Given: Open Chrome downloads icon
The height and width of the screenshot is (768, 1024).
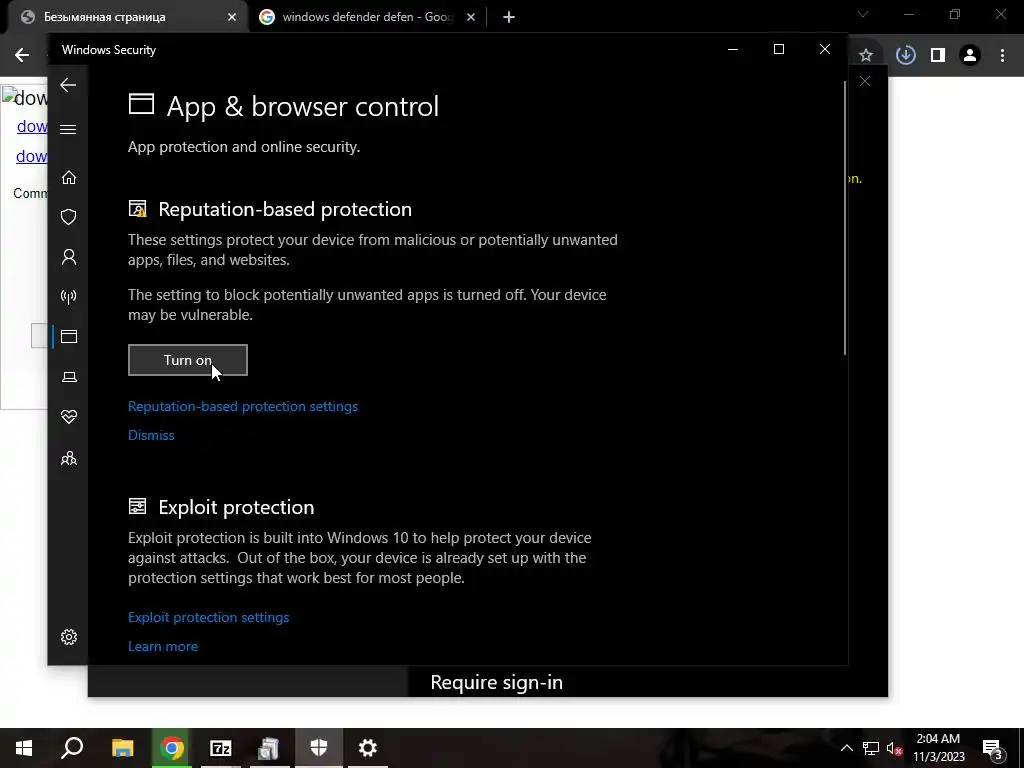Looking at the screenshot, I should (x=906, y=55).
